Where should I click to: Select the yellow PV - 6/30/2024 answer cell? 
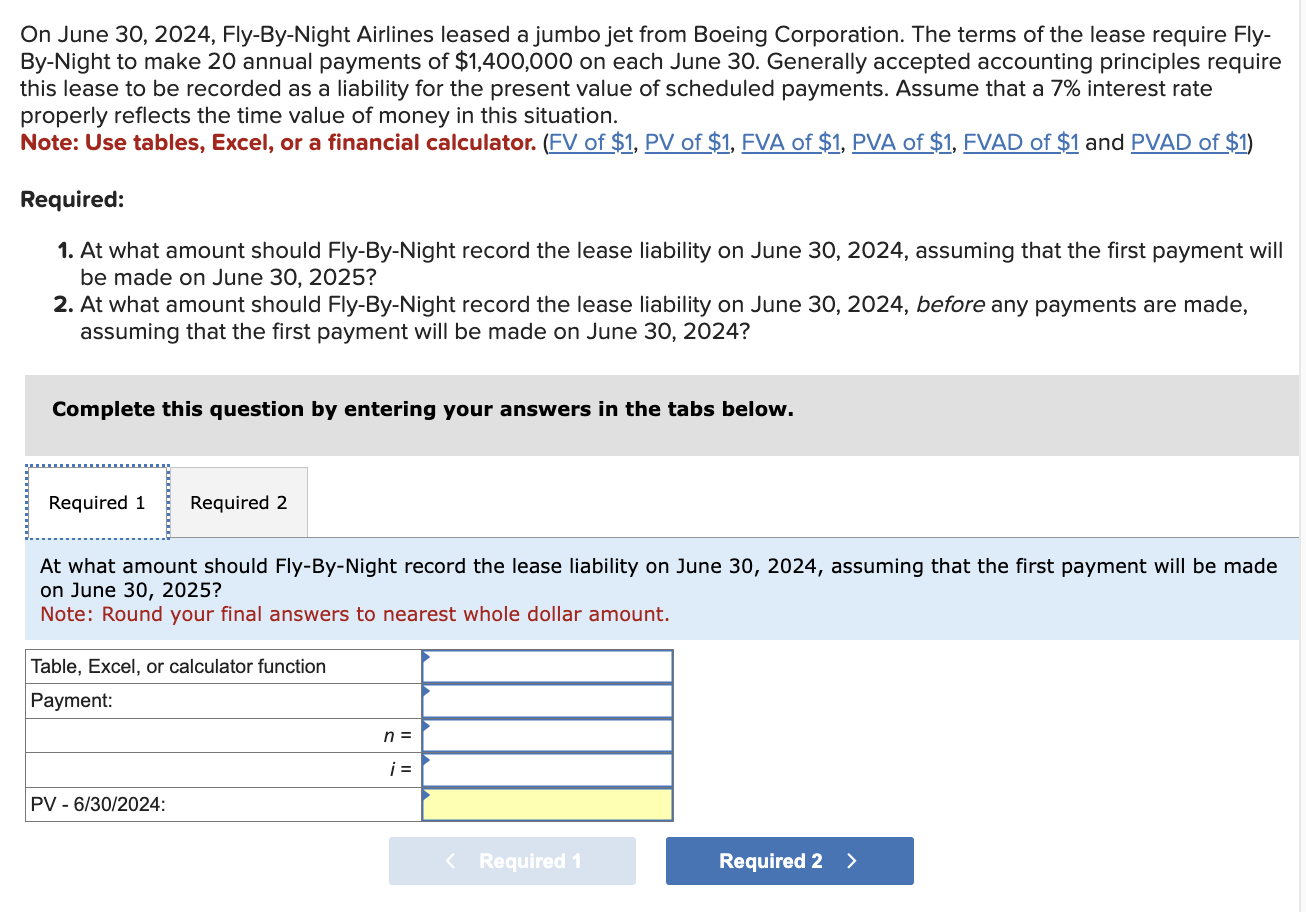coord(548,803)
